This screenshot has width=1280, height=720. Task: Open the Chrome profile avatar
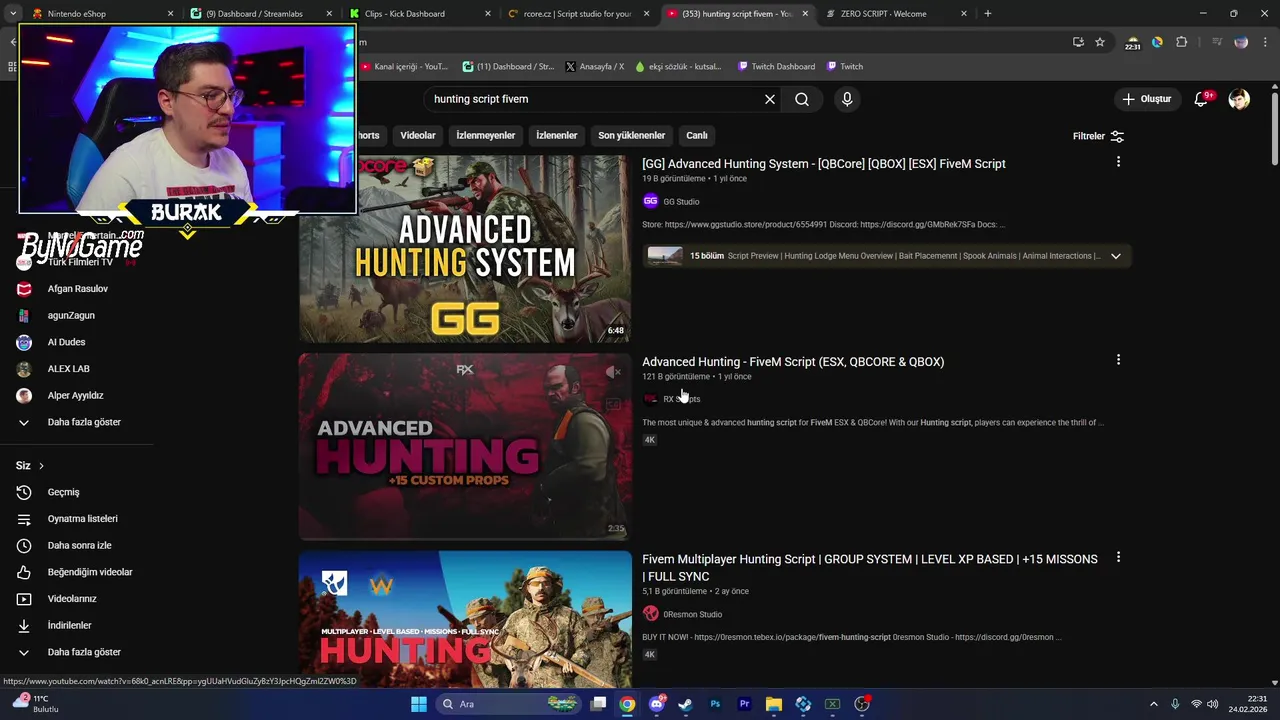click(x=1241, y=42)
